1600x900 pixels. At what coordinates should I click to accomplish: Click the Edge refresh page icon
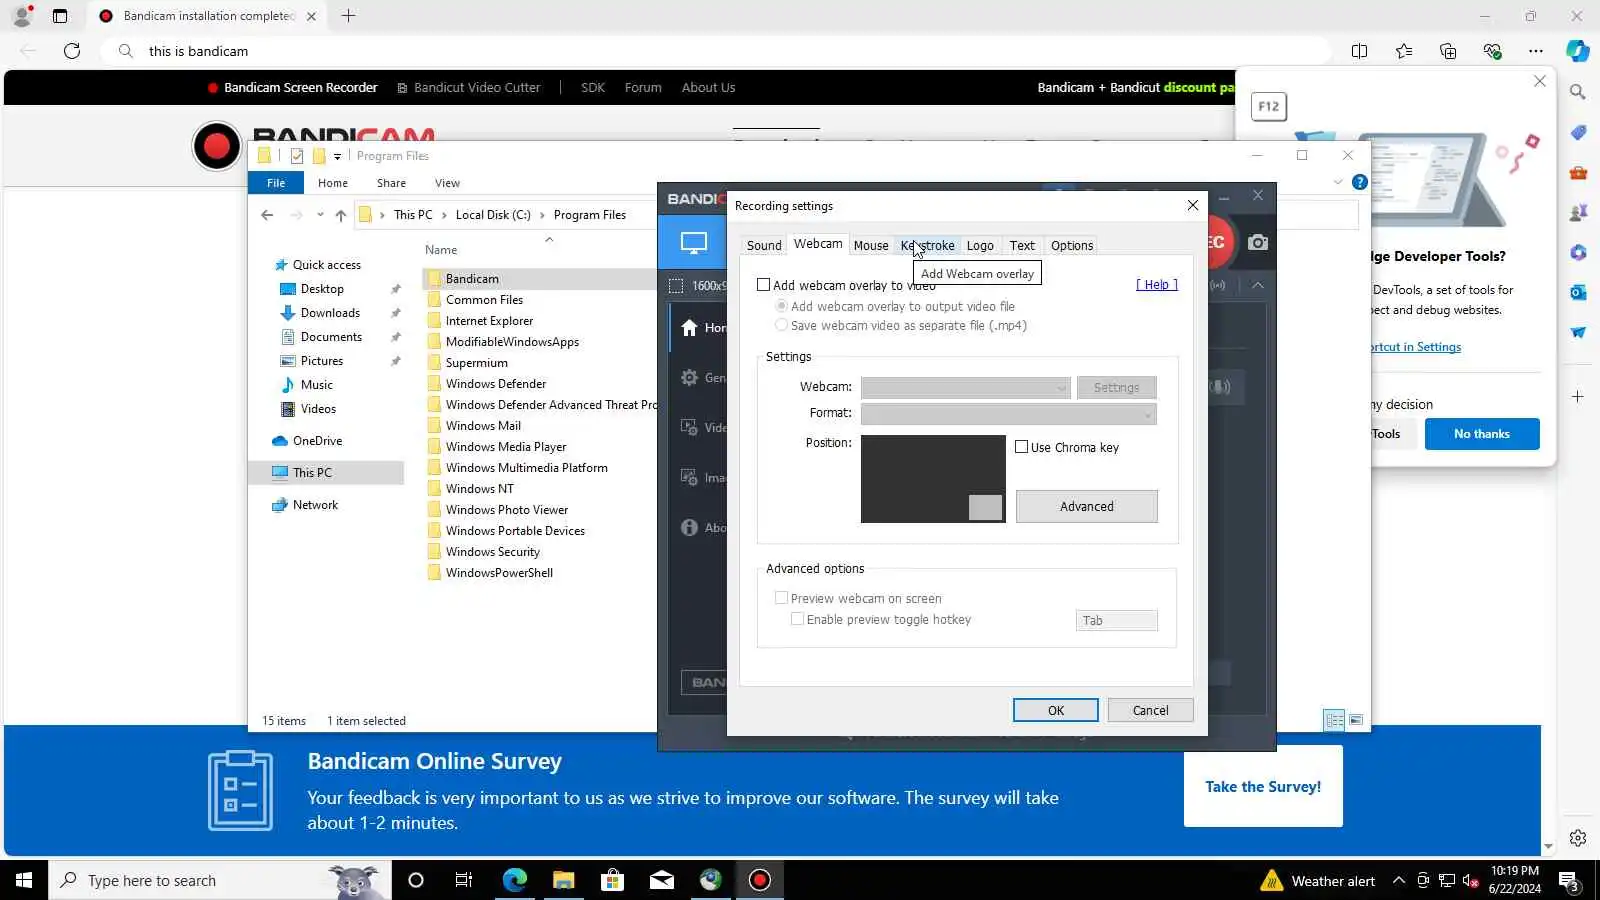click(72, 51)
